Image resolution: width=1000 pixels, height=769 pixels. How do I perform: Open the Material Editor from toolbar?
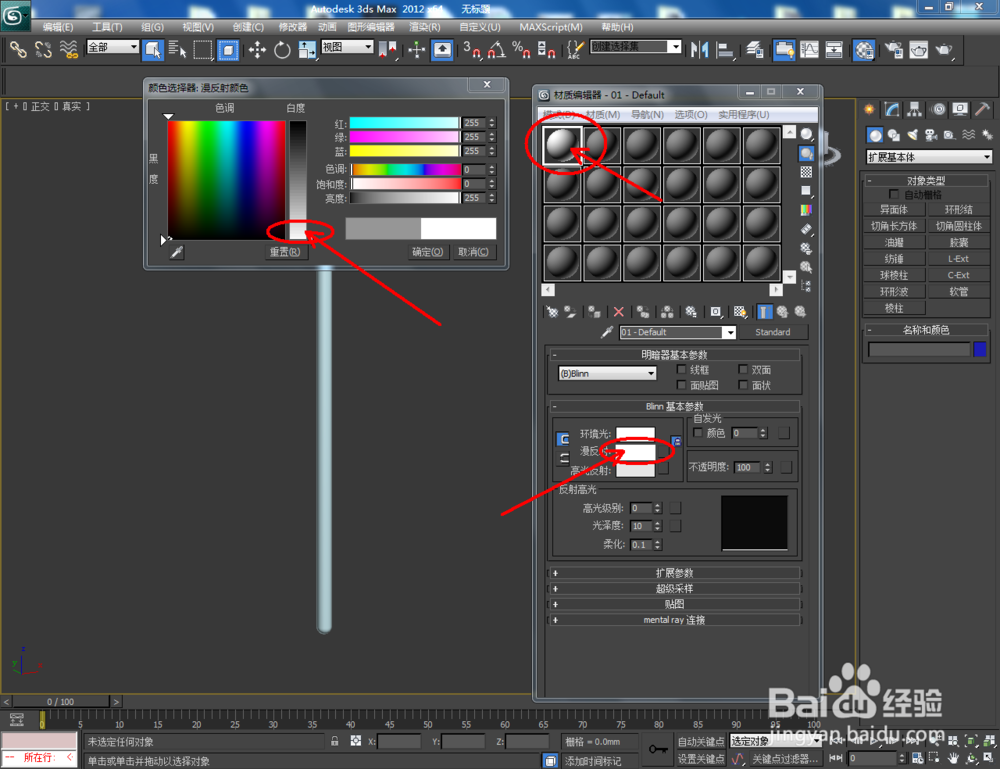click(x=864, y=50)
